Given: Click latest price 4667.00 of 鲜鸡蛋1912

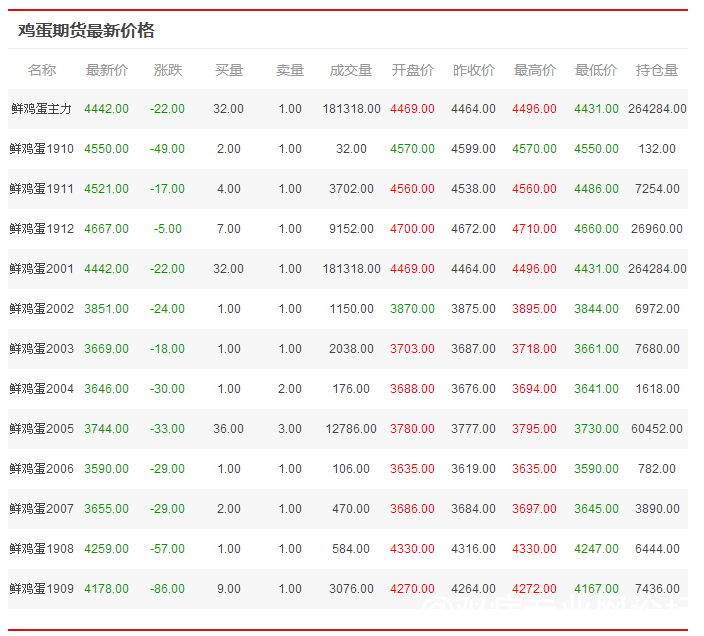Looking at the screenshot, I should 106,228.
